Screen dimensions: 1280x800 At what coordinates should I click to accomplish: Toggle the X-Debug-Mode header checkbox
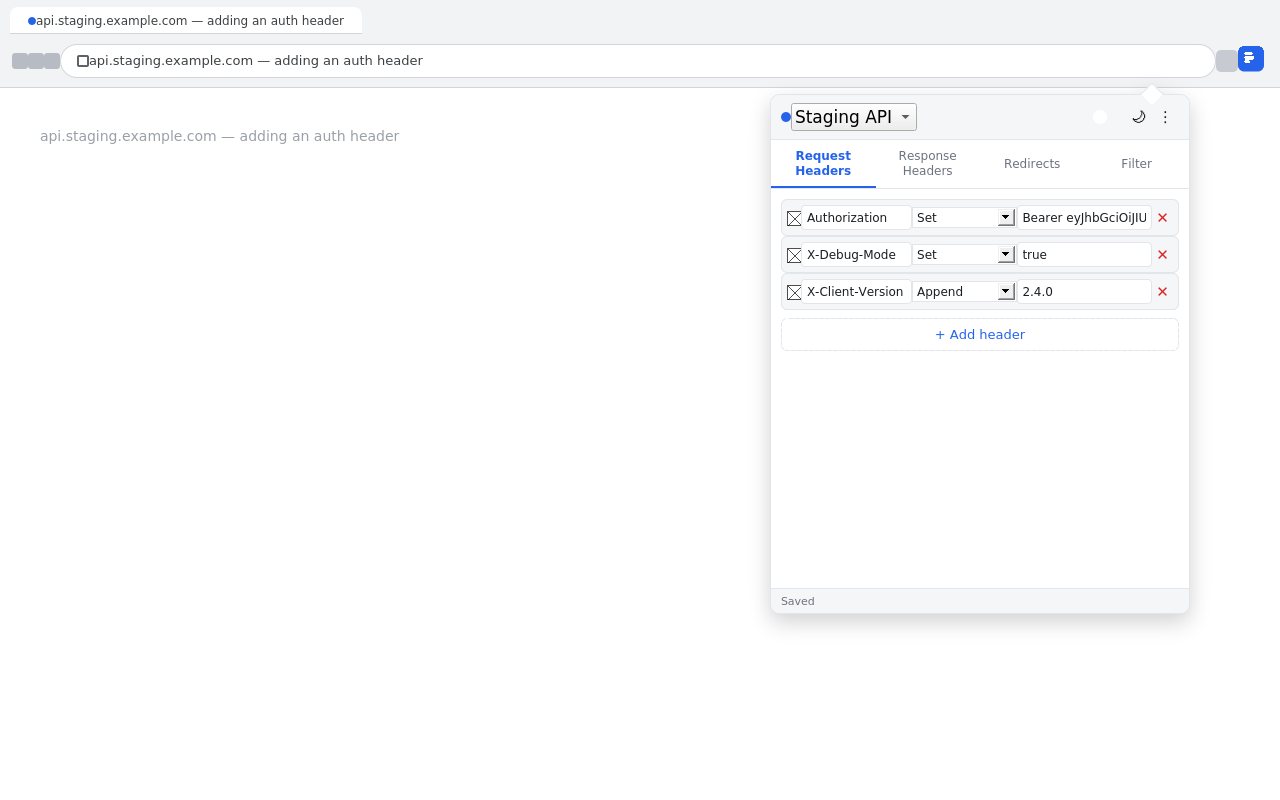[794, 255]
